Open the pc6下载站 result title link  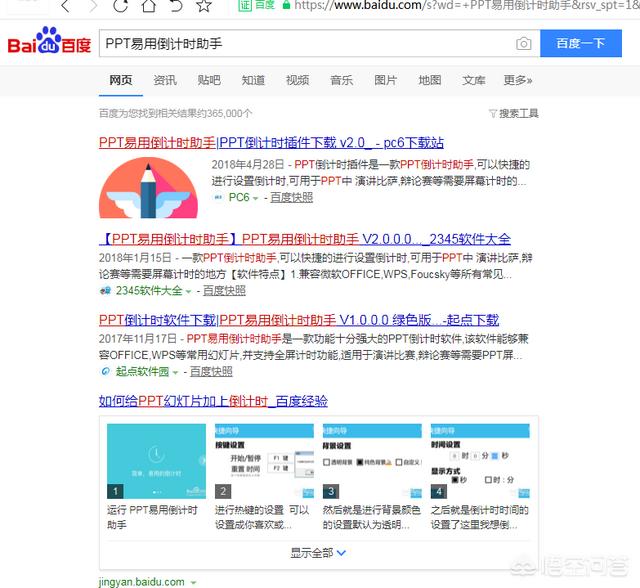[271, 143]
